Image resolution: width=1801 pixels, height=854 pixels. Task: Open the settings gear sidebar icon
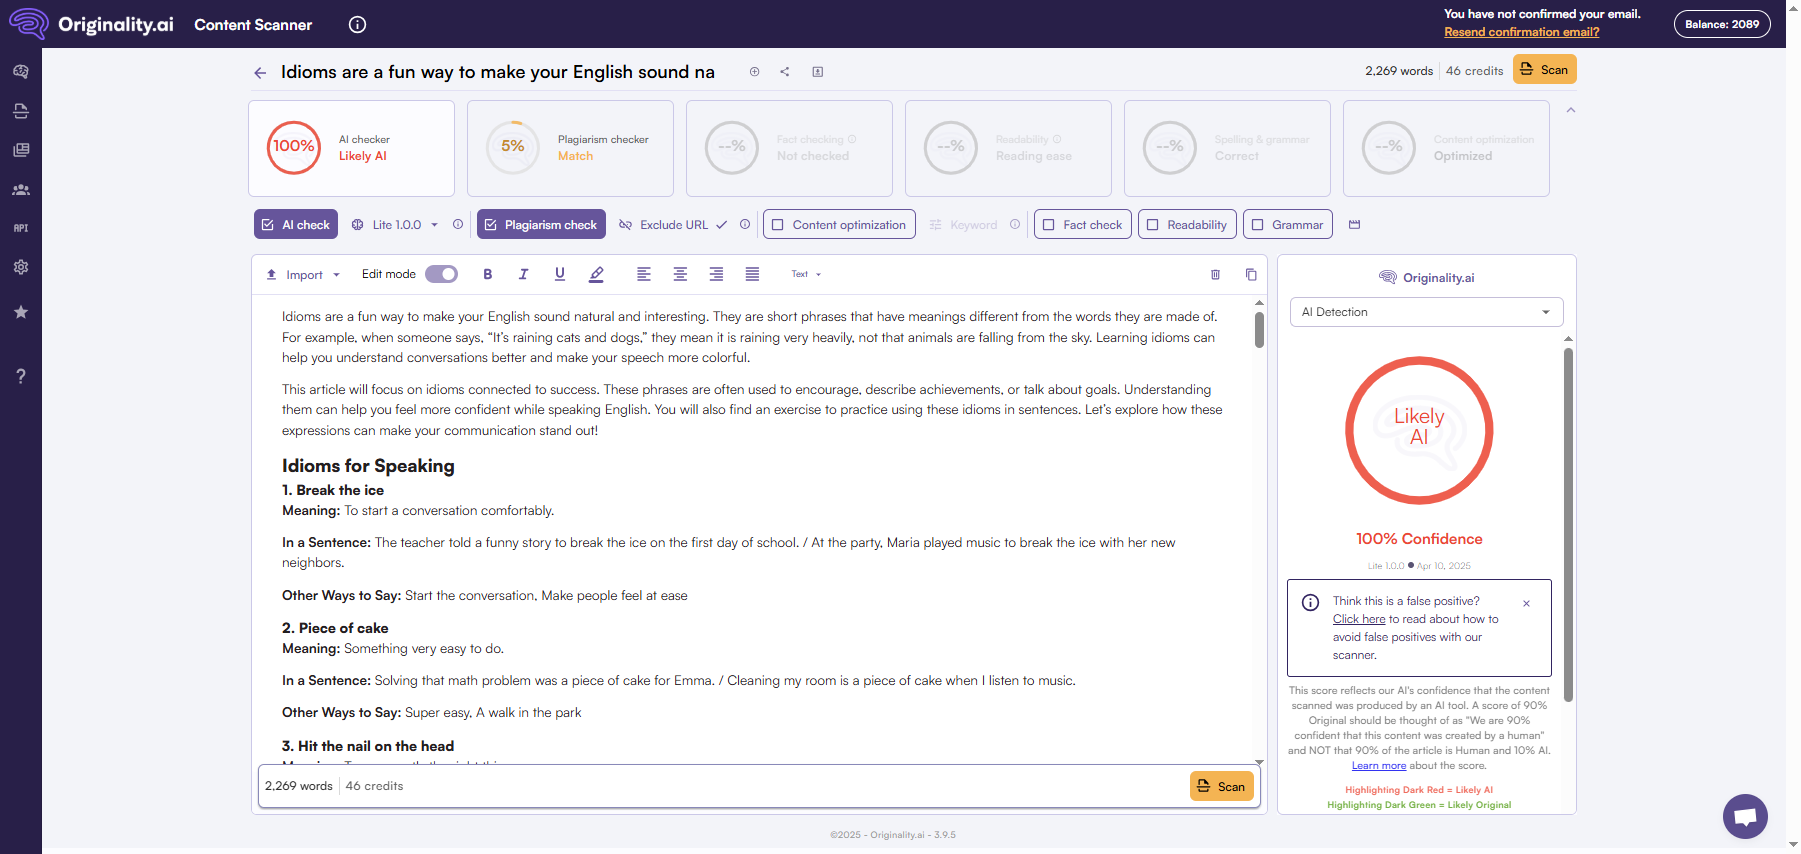pos(21,267)
